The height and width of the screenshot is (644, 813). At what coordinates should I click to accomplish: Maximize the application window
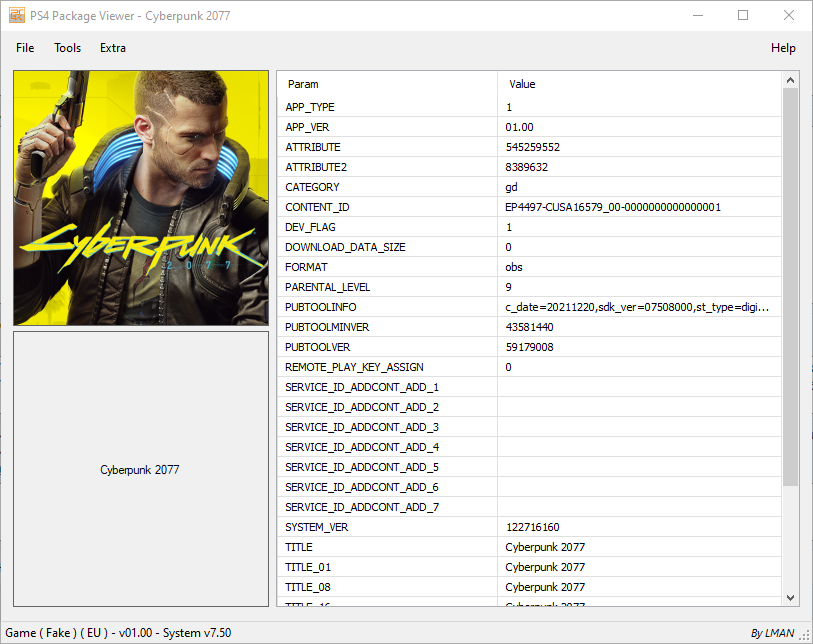[743, 16]
